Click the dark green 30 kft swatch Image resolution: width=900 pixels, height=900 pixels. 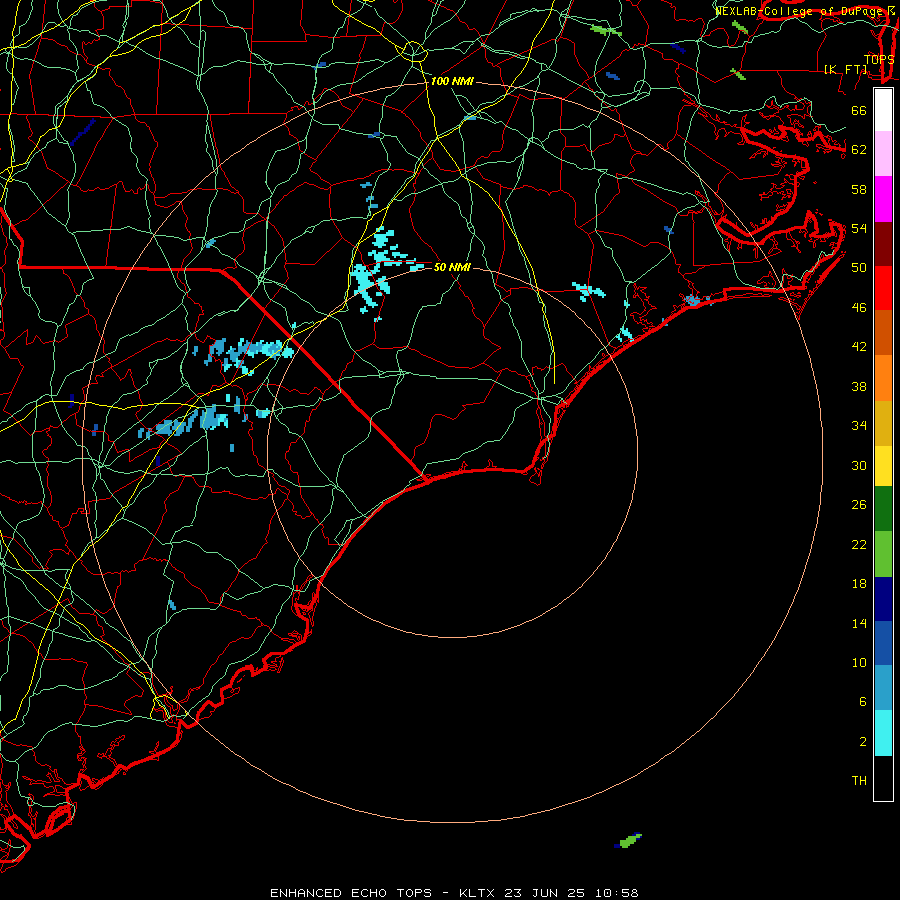point(883,509)
